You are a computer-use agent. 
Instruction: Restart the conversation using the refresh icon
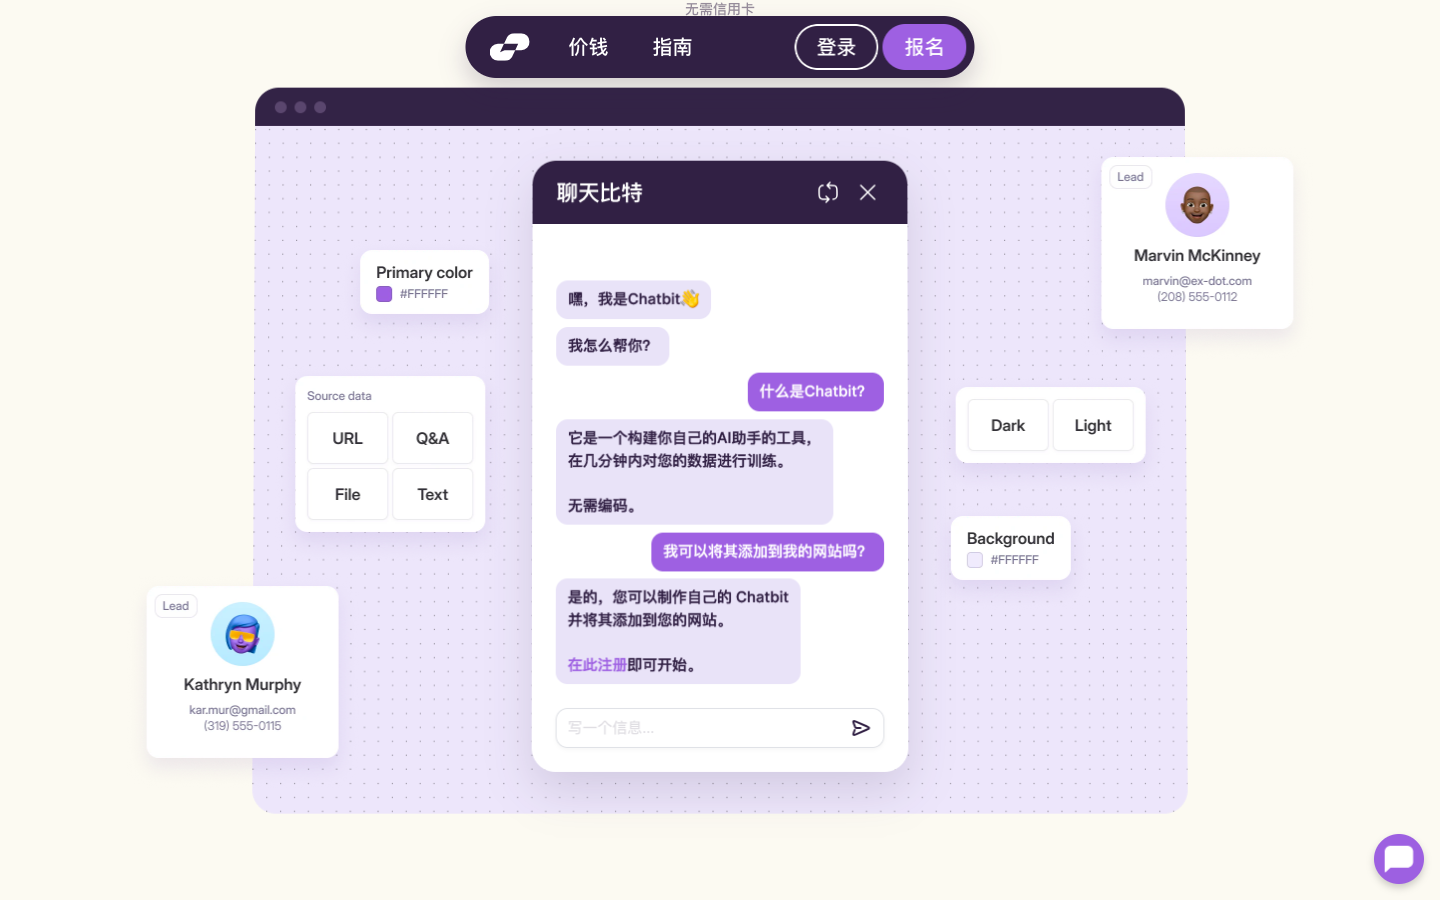828,192
